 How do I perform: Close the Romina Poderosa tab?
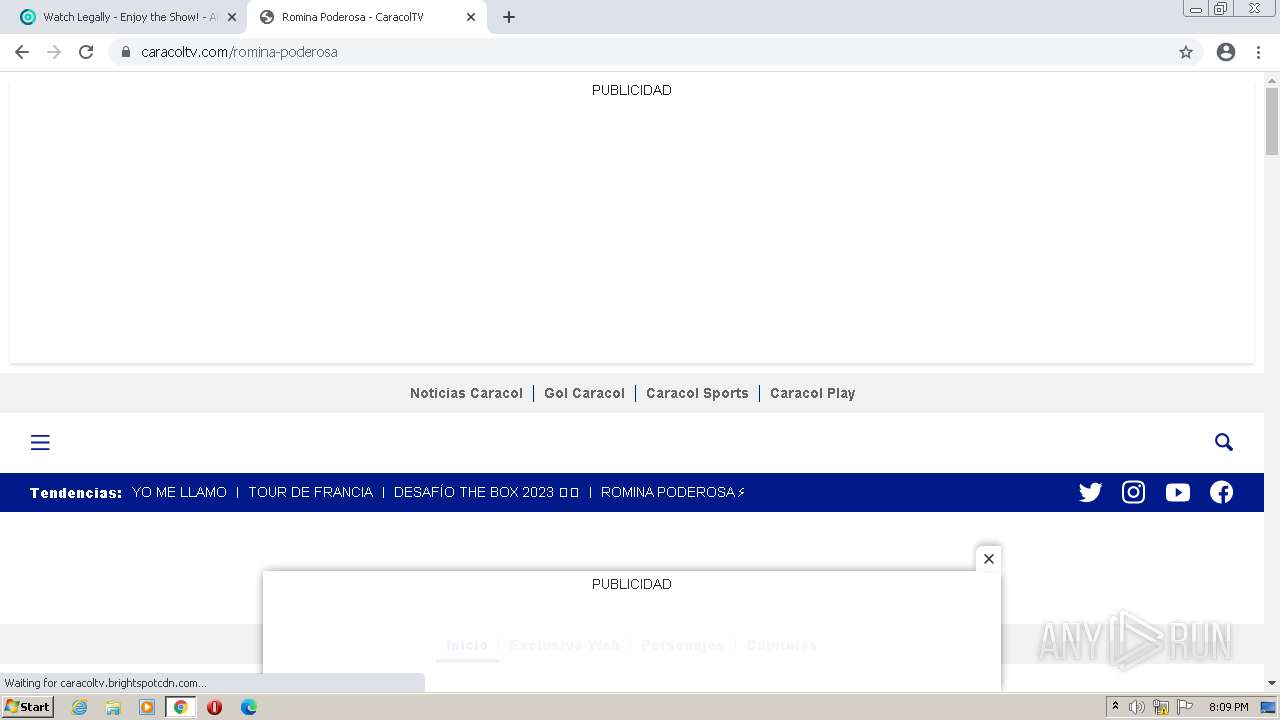click(471, 17)
